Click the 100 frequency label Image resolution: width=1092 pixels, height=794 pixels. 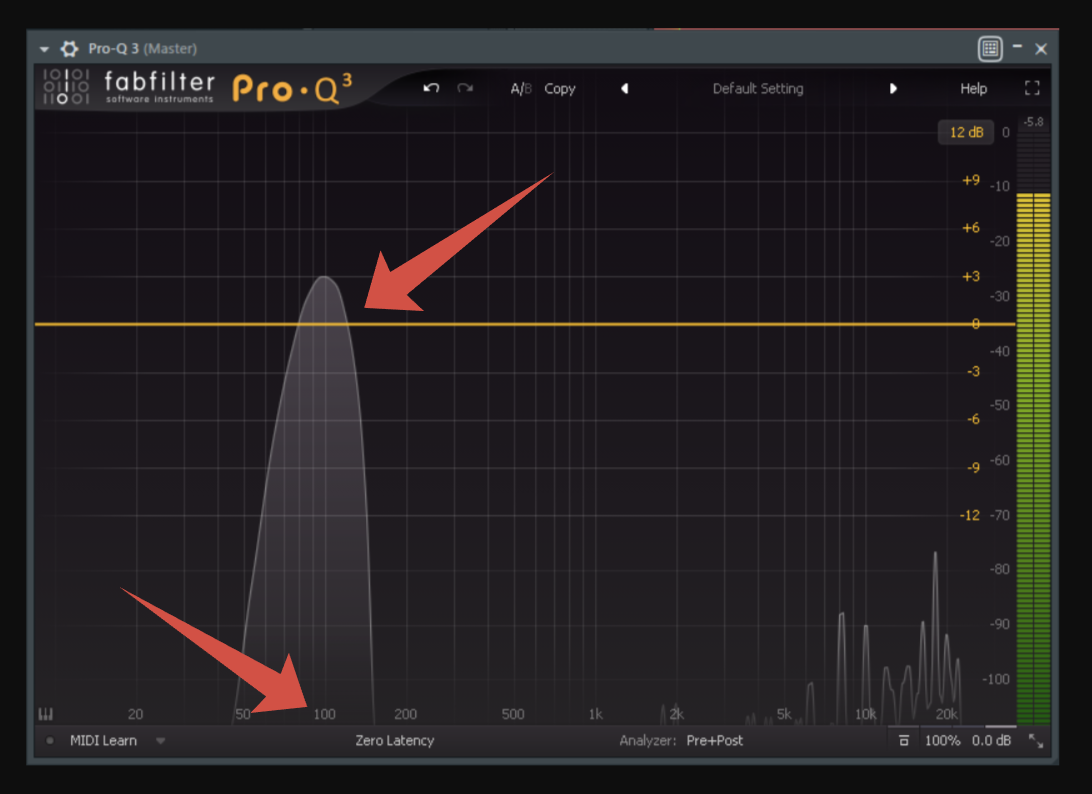pos(324,714)
